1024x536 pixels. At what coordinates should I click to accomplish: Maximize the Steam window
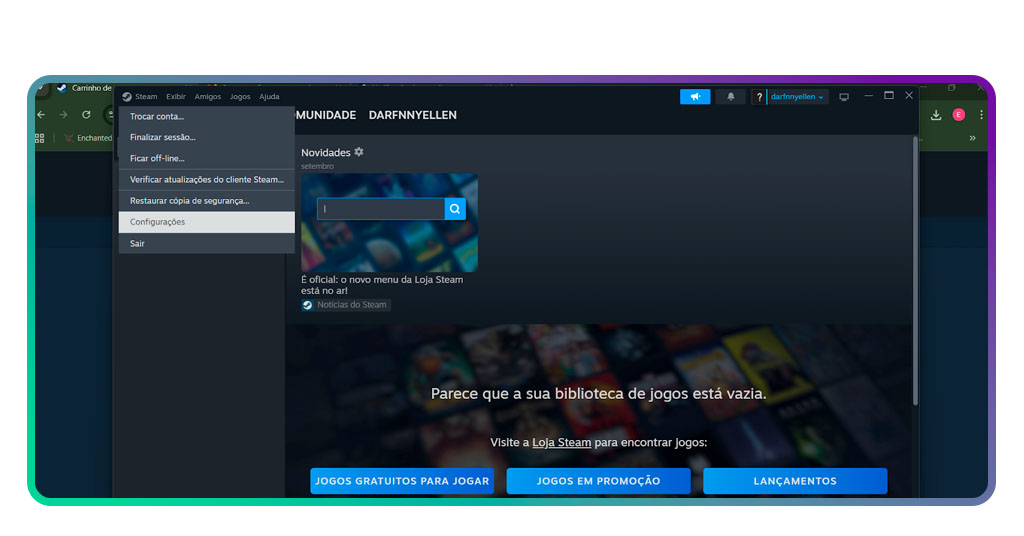click(889, 96)
